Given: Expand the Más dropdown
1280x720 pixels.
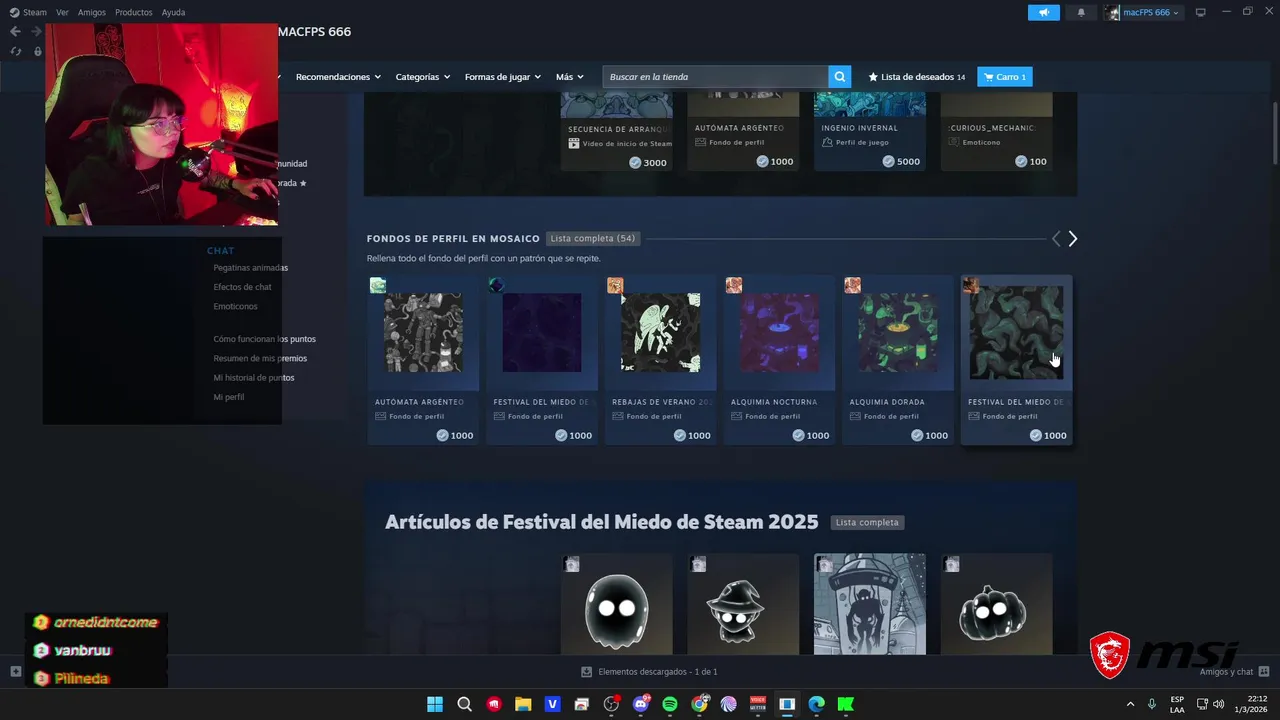Looking at the screenshot, I should (570, 77).
